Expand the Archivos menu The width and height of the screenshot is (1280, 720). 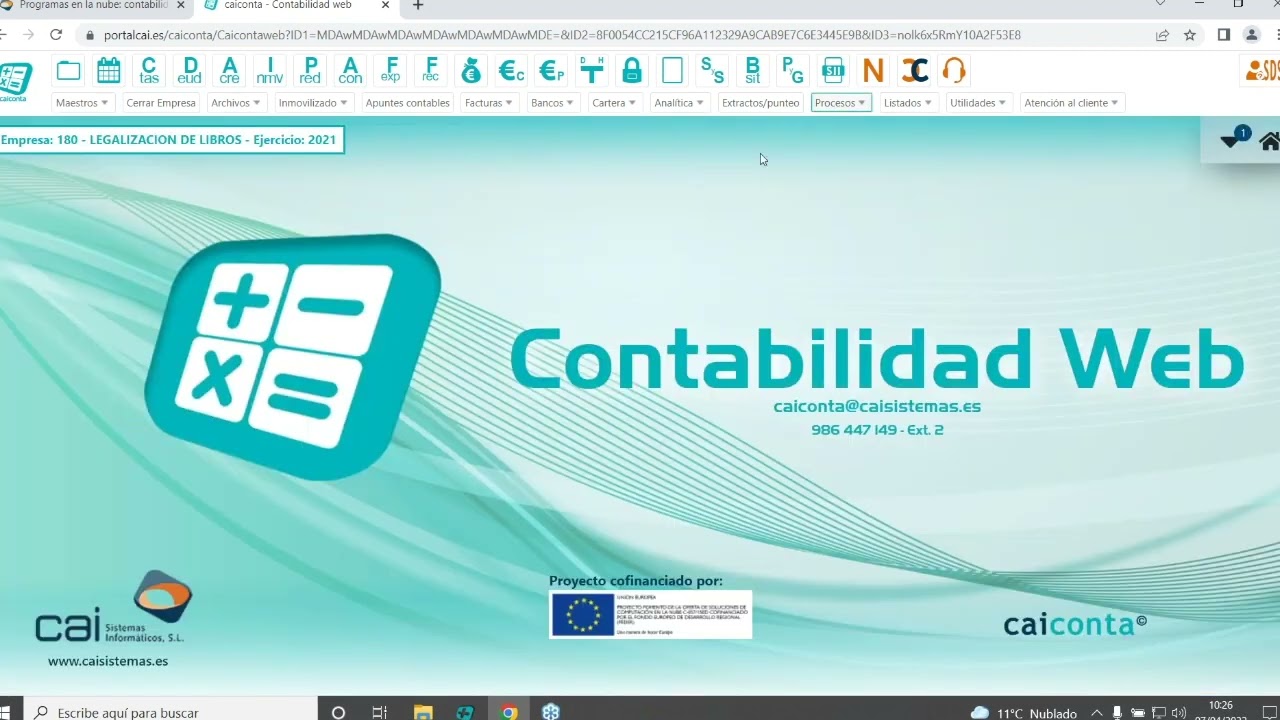tap(236, 103)
